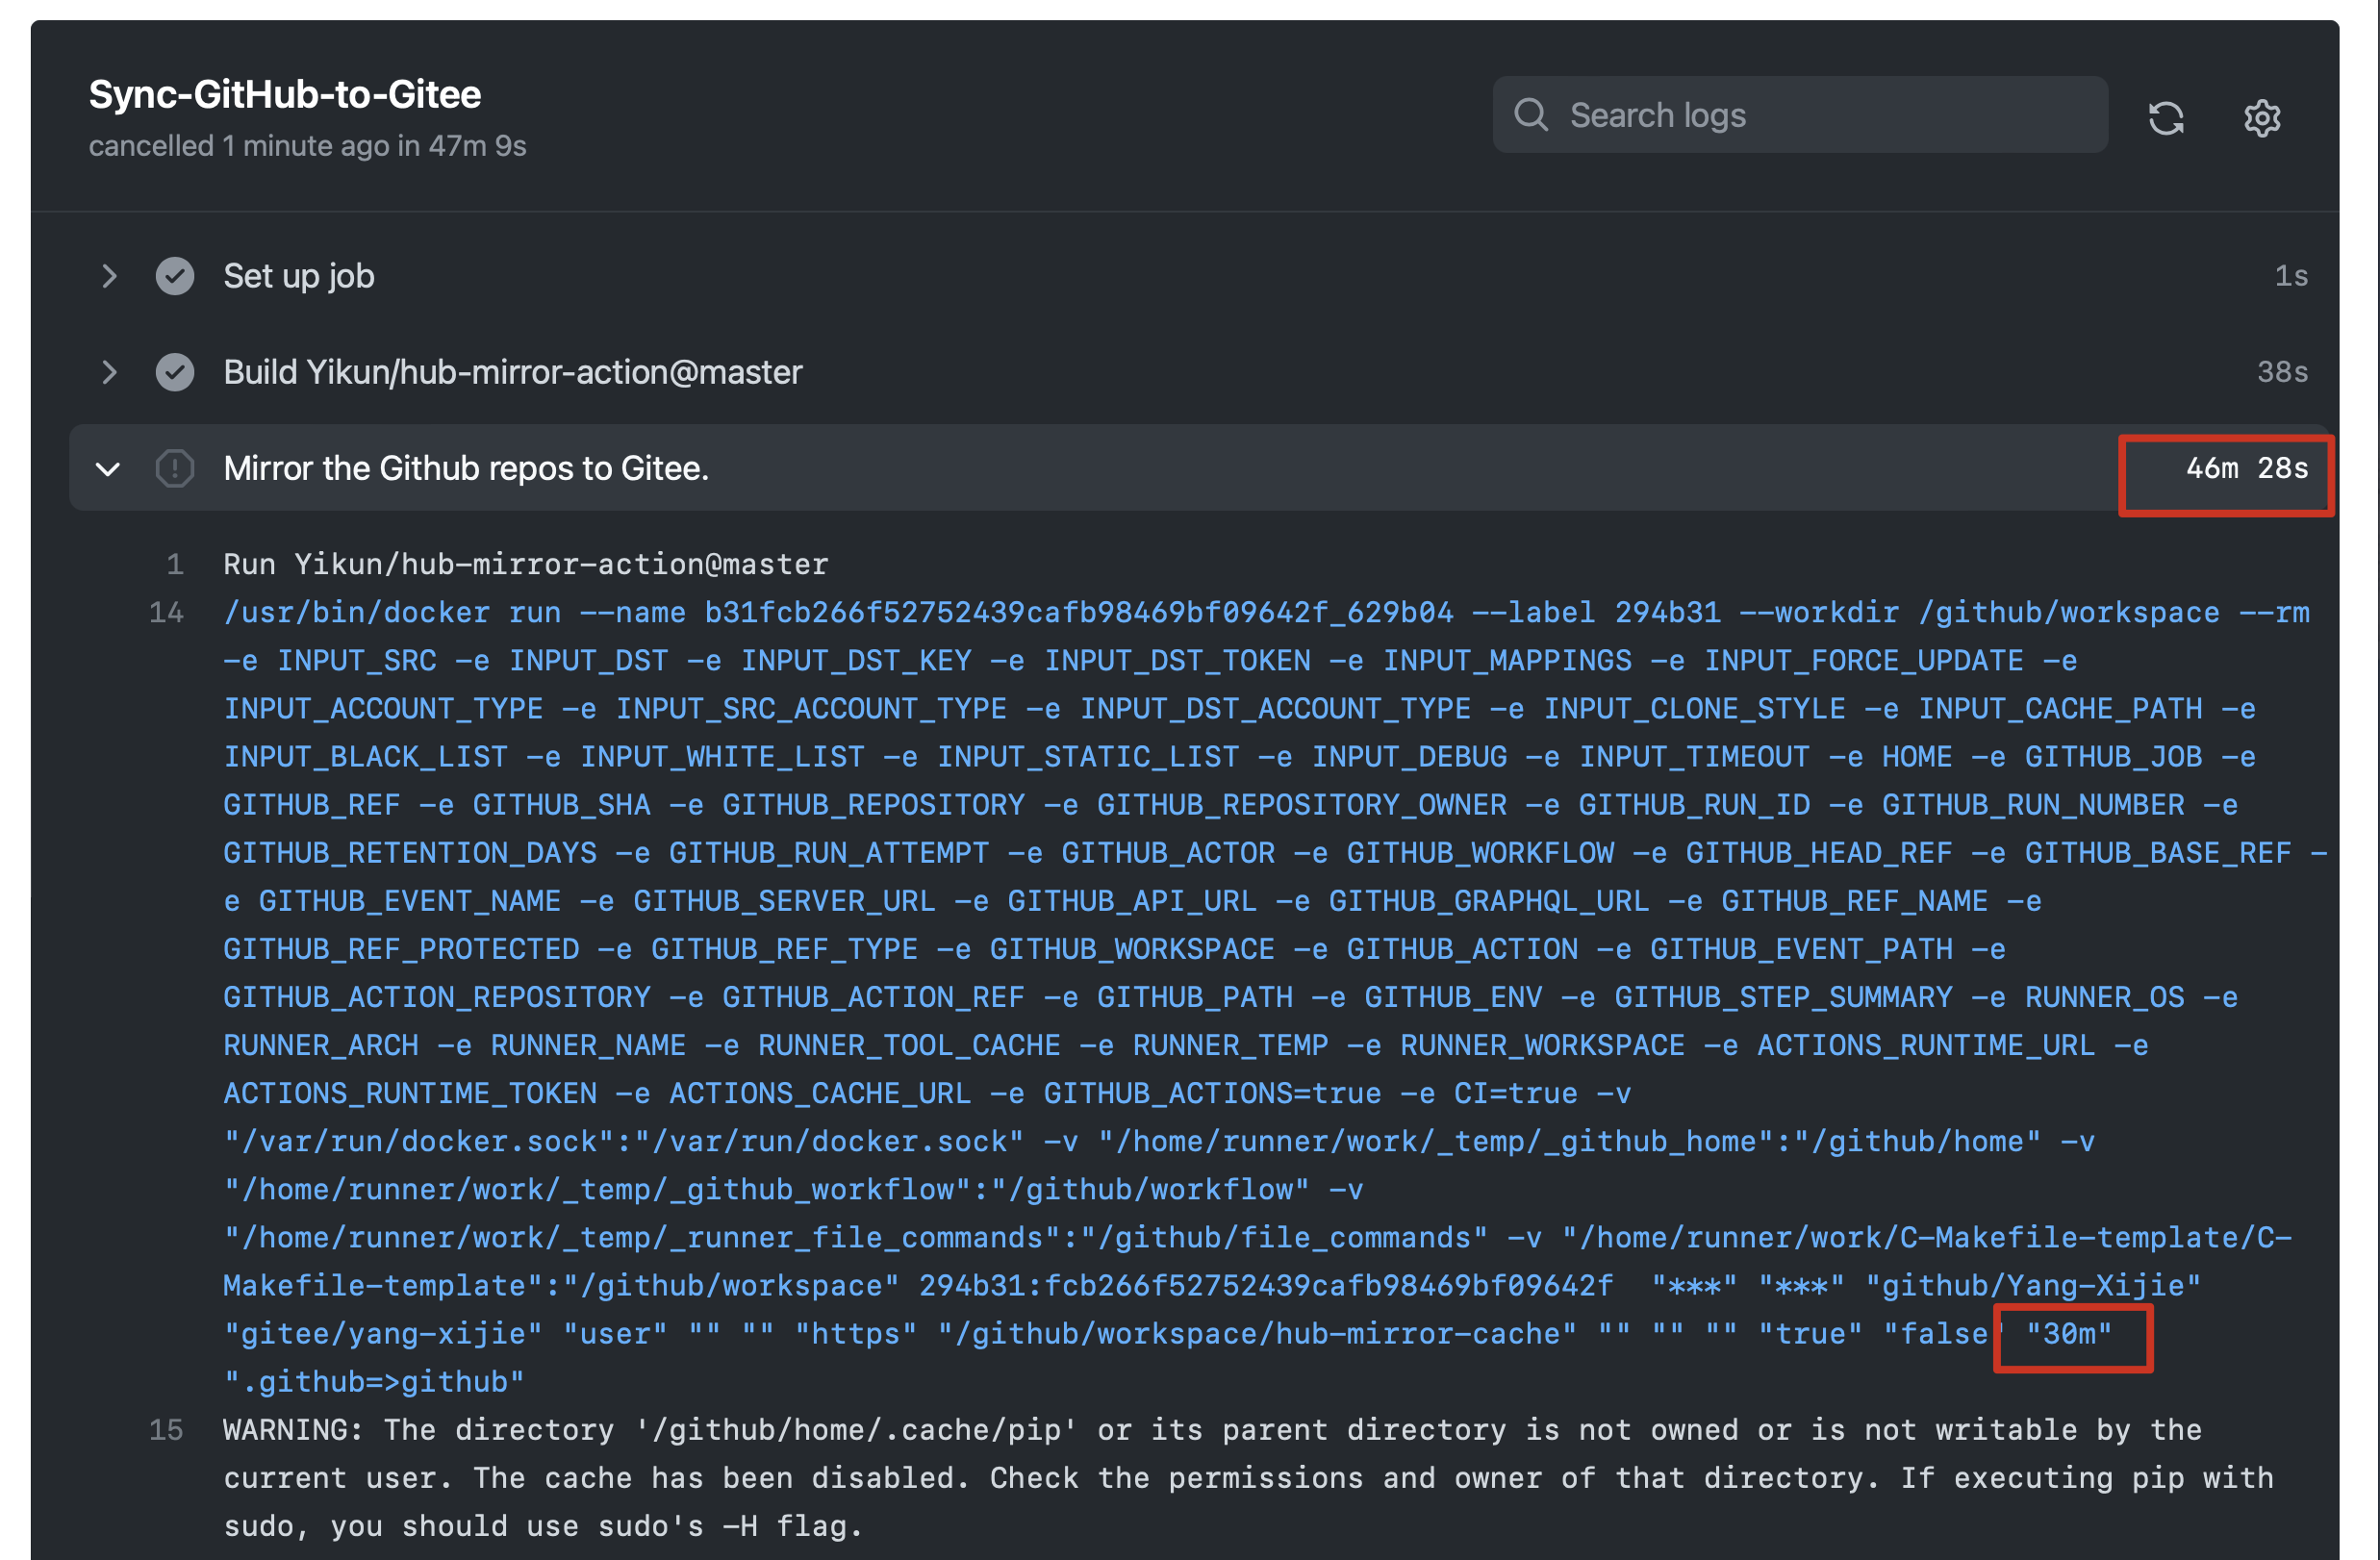Image resolution: width=2380 pixels, height=1560 pixels.
Task: Click the Mirror the Github repos to Gitee label
Action: [x=466, y=468]
